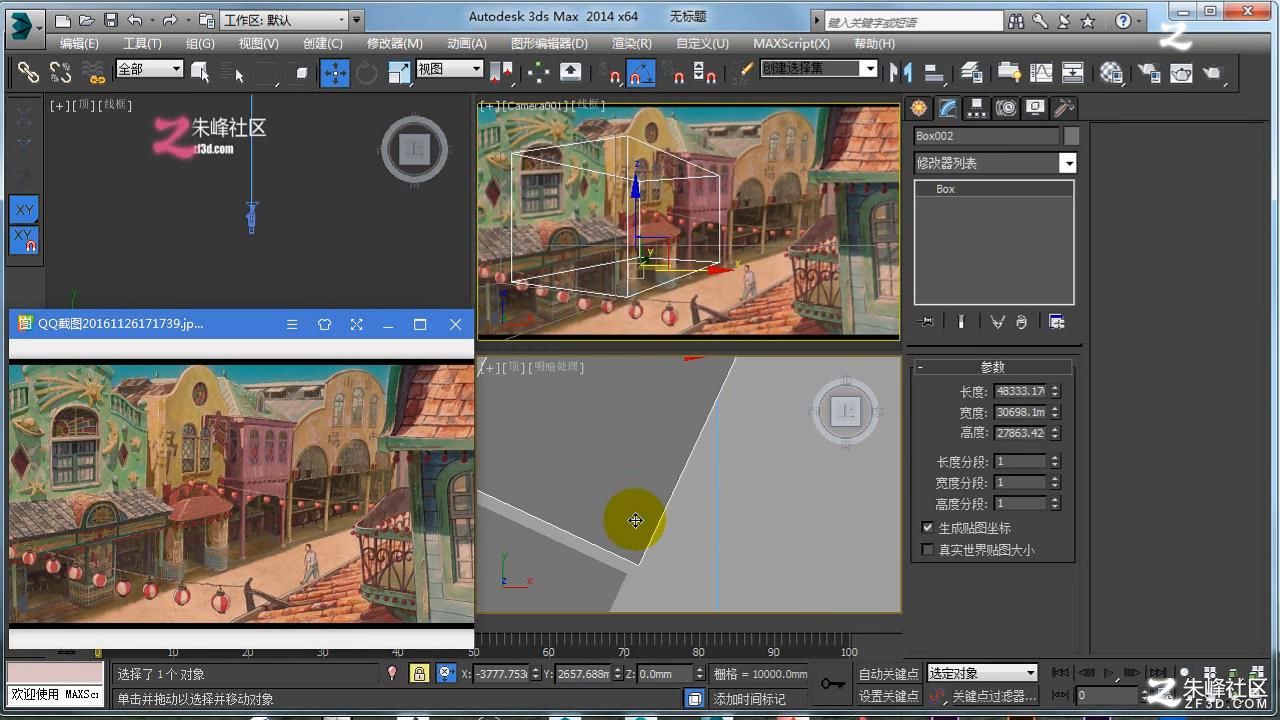Image resolution: width=1280 pixels, height=720 pixels.
Task: Click the Render Production teapot icon
Action: (1213, 72)
